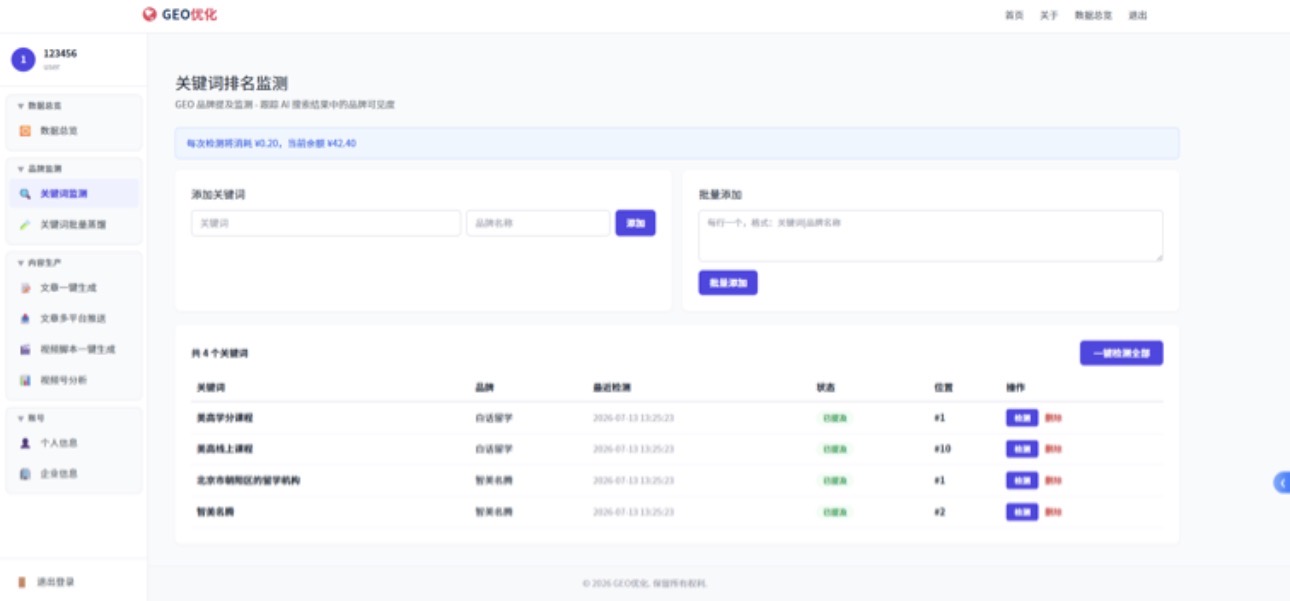Click the 品牌 column header
The width and height of the screenshot is (1290, 601).
pyautogui.click(x=484, y=387)
